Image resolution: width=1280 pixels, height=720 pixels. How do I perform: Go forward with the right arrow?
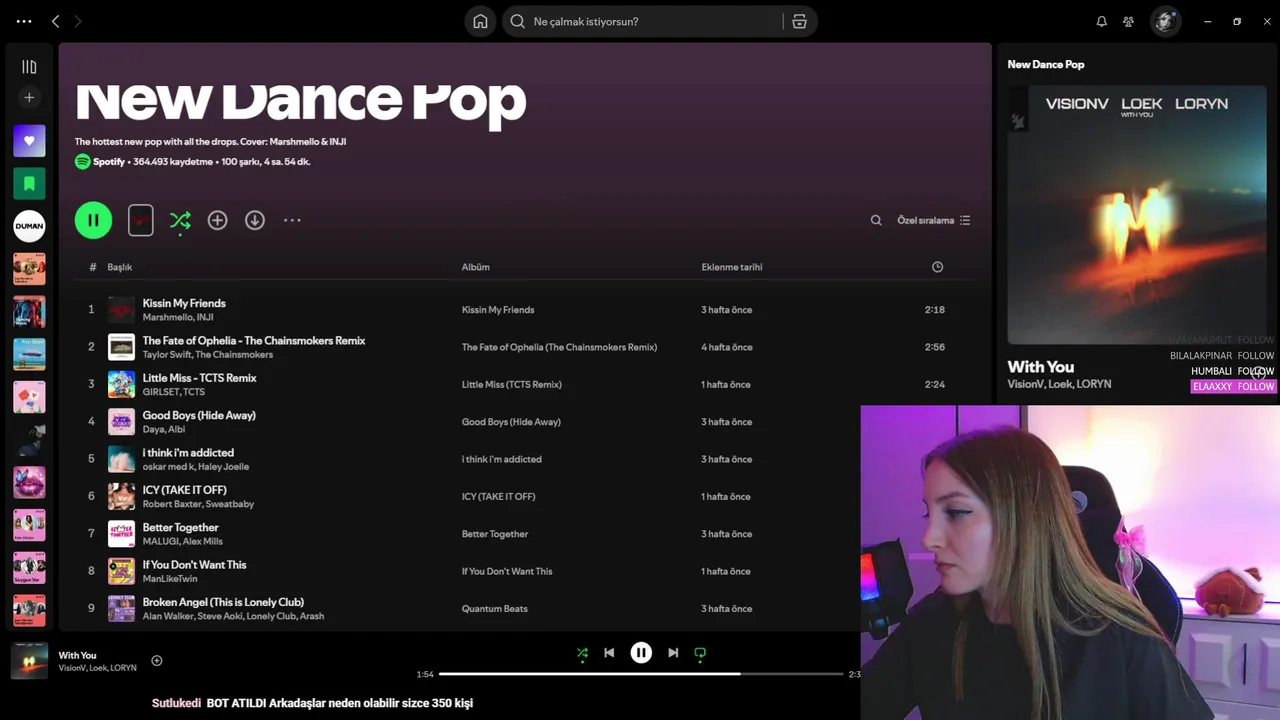pos(78,21)
